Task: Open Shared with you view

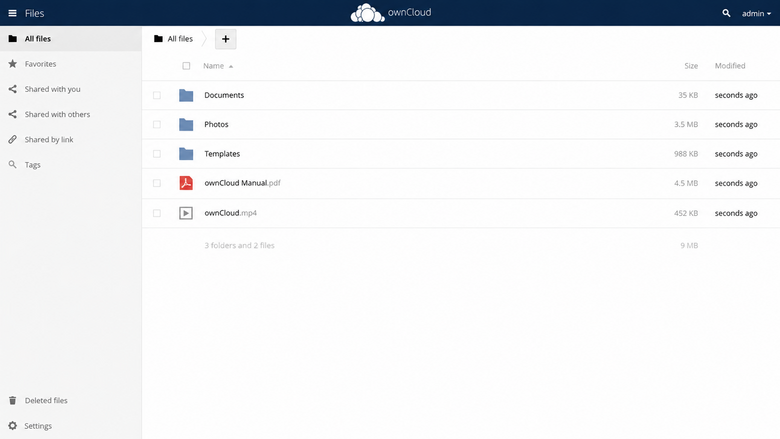Action: (71, 89)
